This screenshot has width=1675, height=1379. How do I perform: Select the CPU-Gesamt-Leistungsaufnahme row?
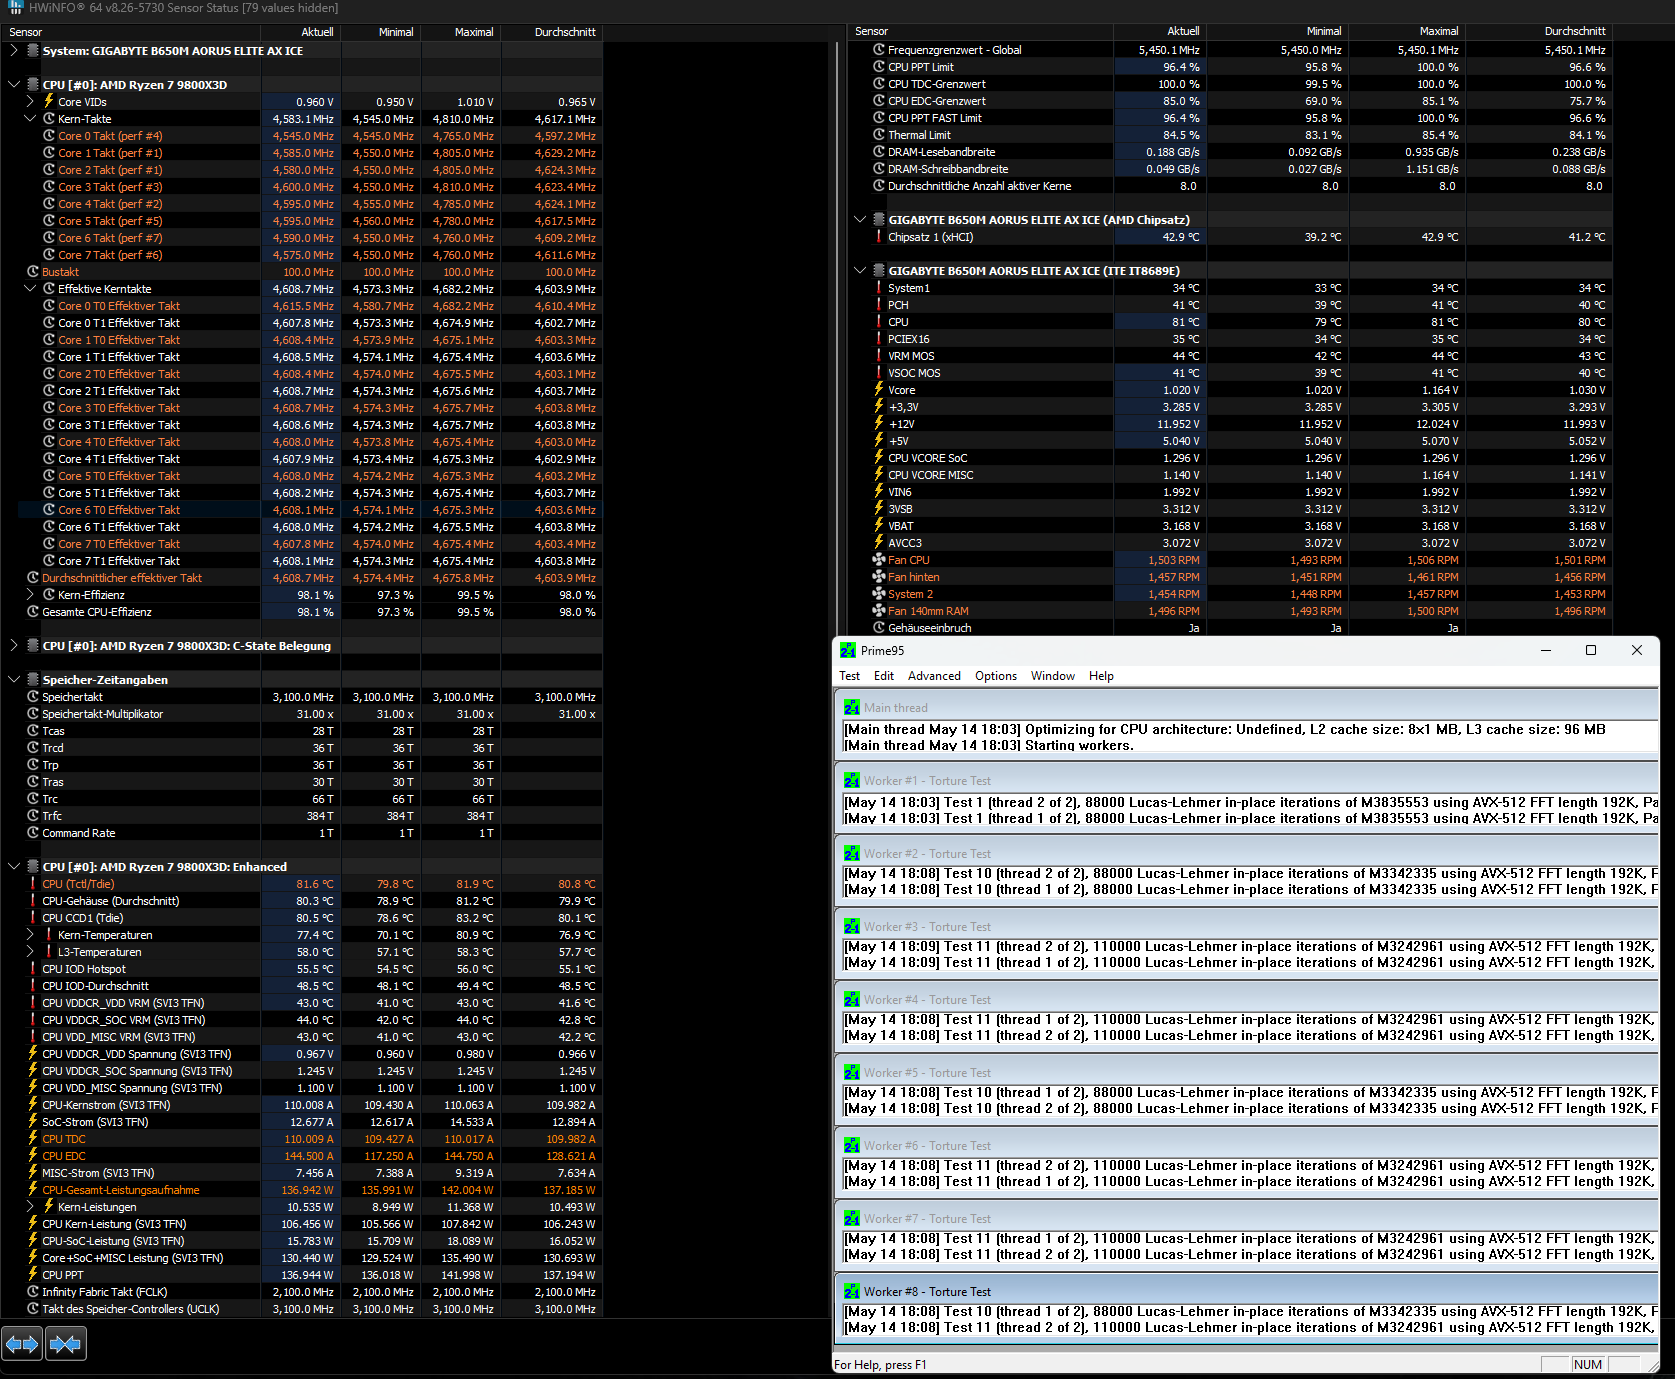pos(301,1190)
